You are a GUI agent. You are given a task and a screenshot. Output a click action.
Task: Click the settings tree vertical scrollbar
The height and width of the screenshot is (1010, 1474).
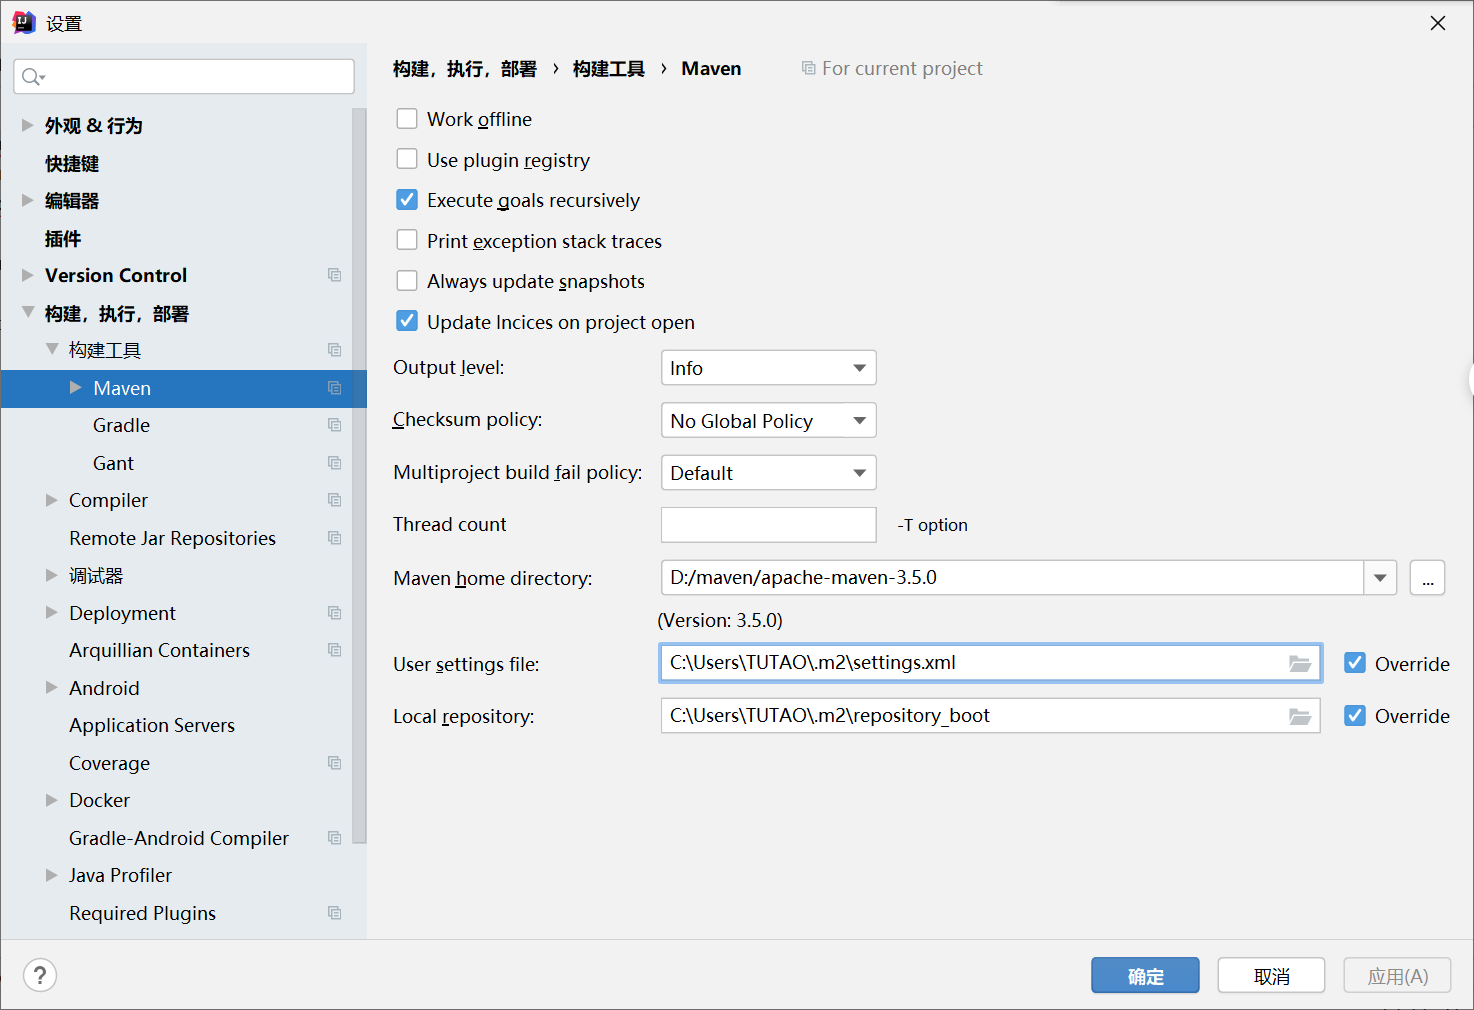point(359,475)
